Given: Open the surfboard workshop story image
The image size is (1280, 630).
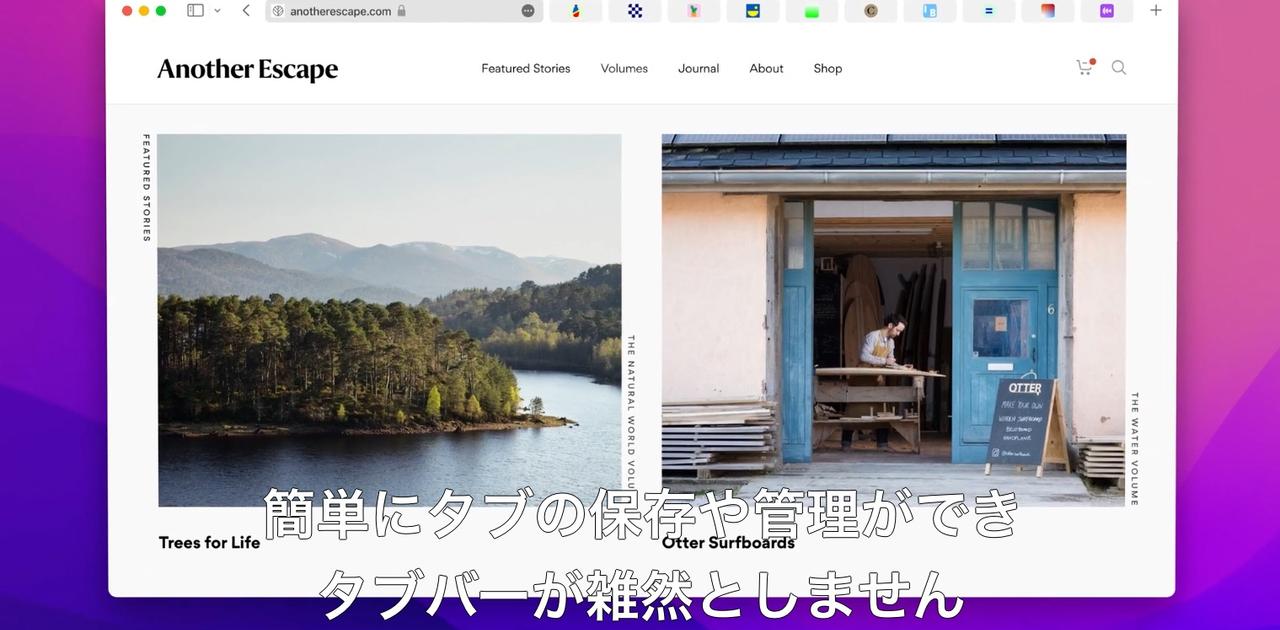Looking at the screenshot, I should pyautogui.click(x=894, y=320).
